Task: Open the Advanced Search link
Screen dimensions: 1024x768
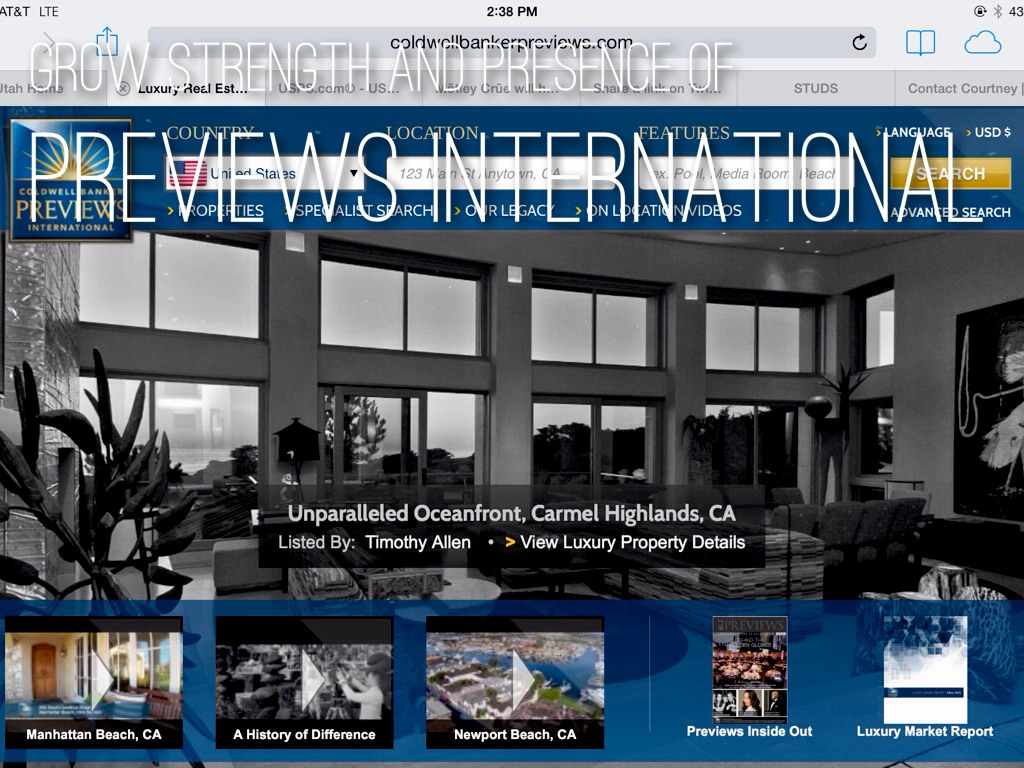Action: [950, 212]
